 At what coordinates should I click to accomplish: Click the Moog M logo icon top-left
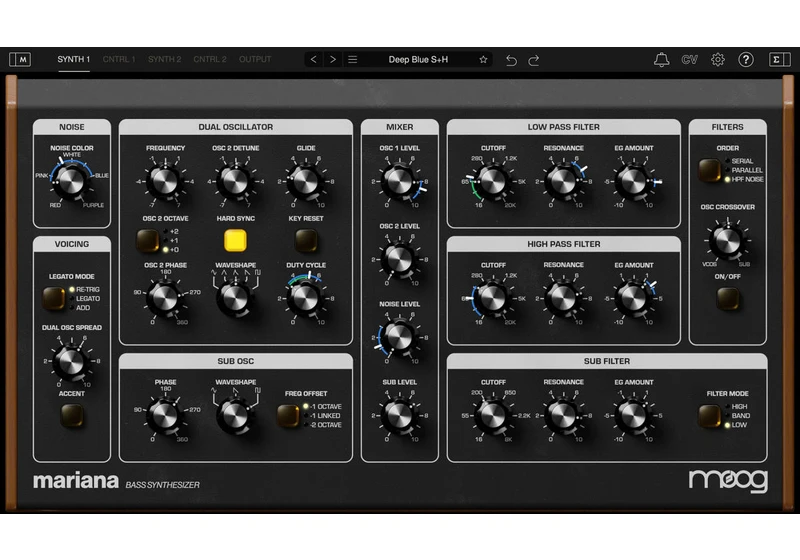(x=20, y=60)
